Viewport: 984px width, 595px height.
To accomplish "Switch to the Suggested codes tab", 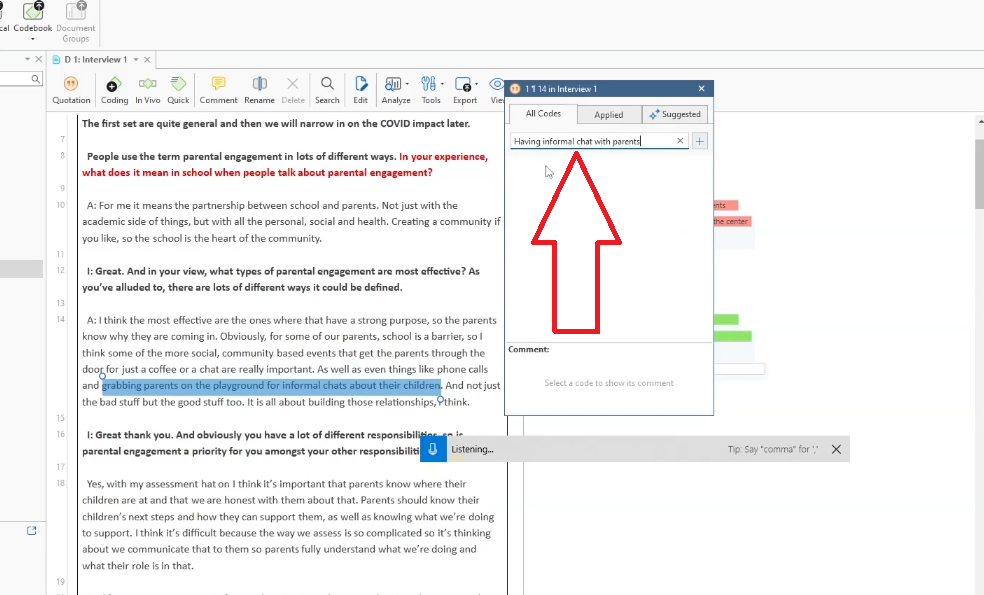I will tap(675, 115).
